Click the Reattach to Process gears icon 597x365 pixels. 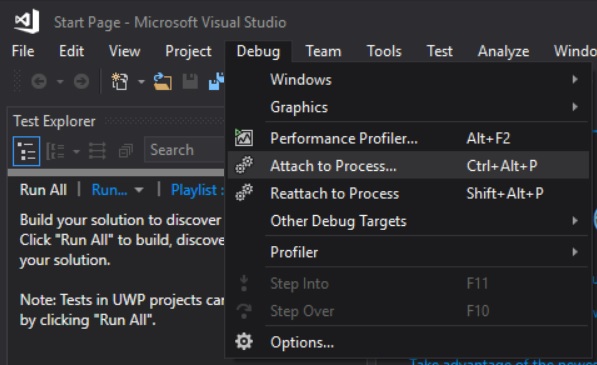pyautogui.click(x=244, y=192)
